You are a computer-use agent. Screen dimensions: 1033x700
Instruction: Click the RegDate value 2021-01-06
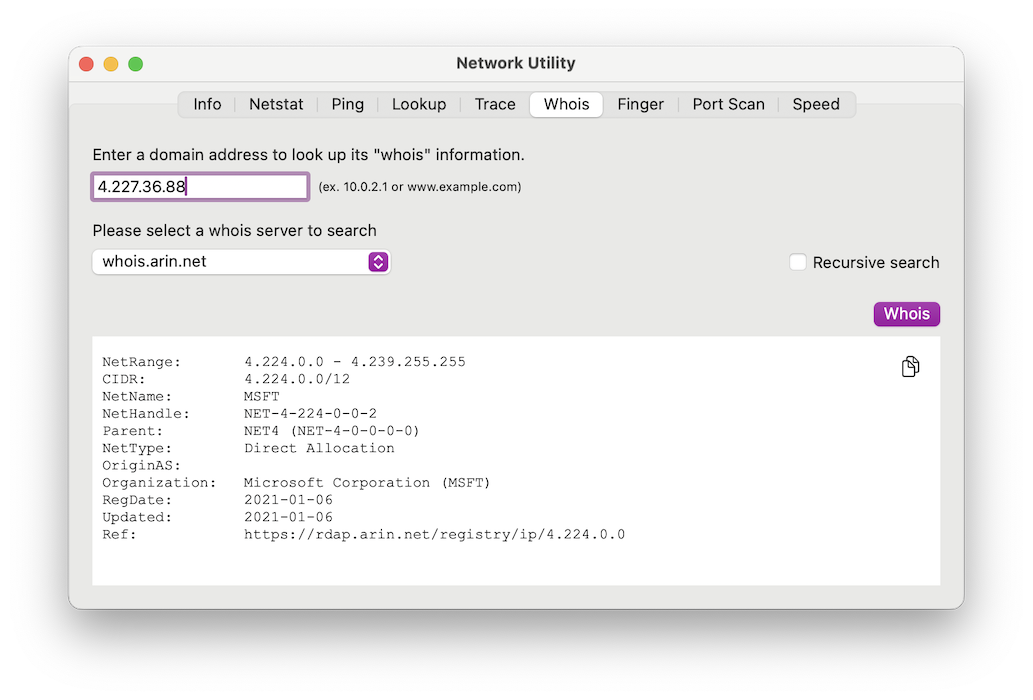pyautogui.click(x=288, y=500)
